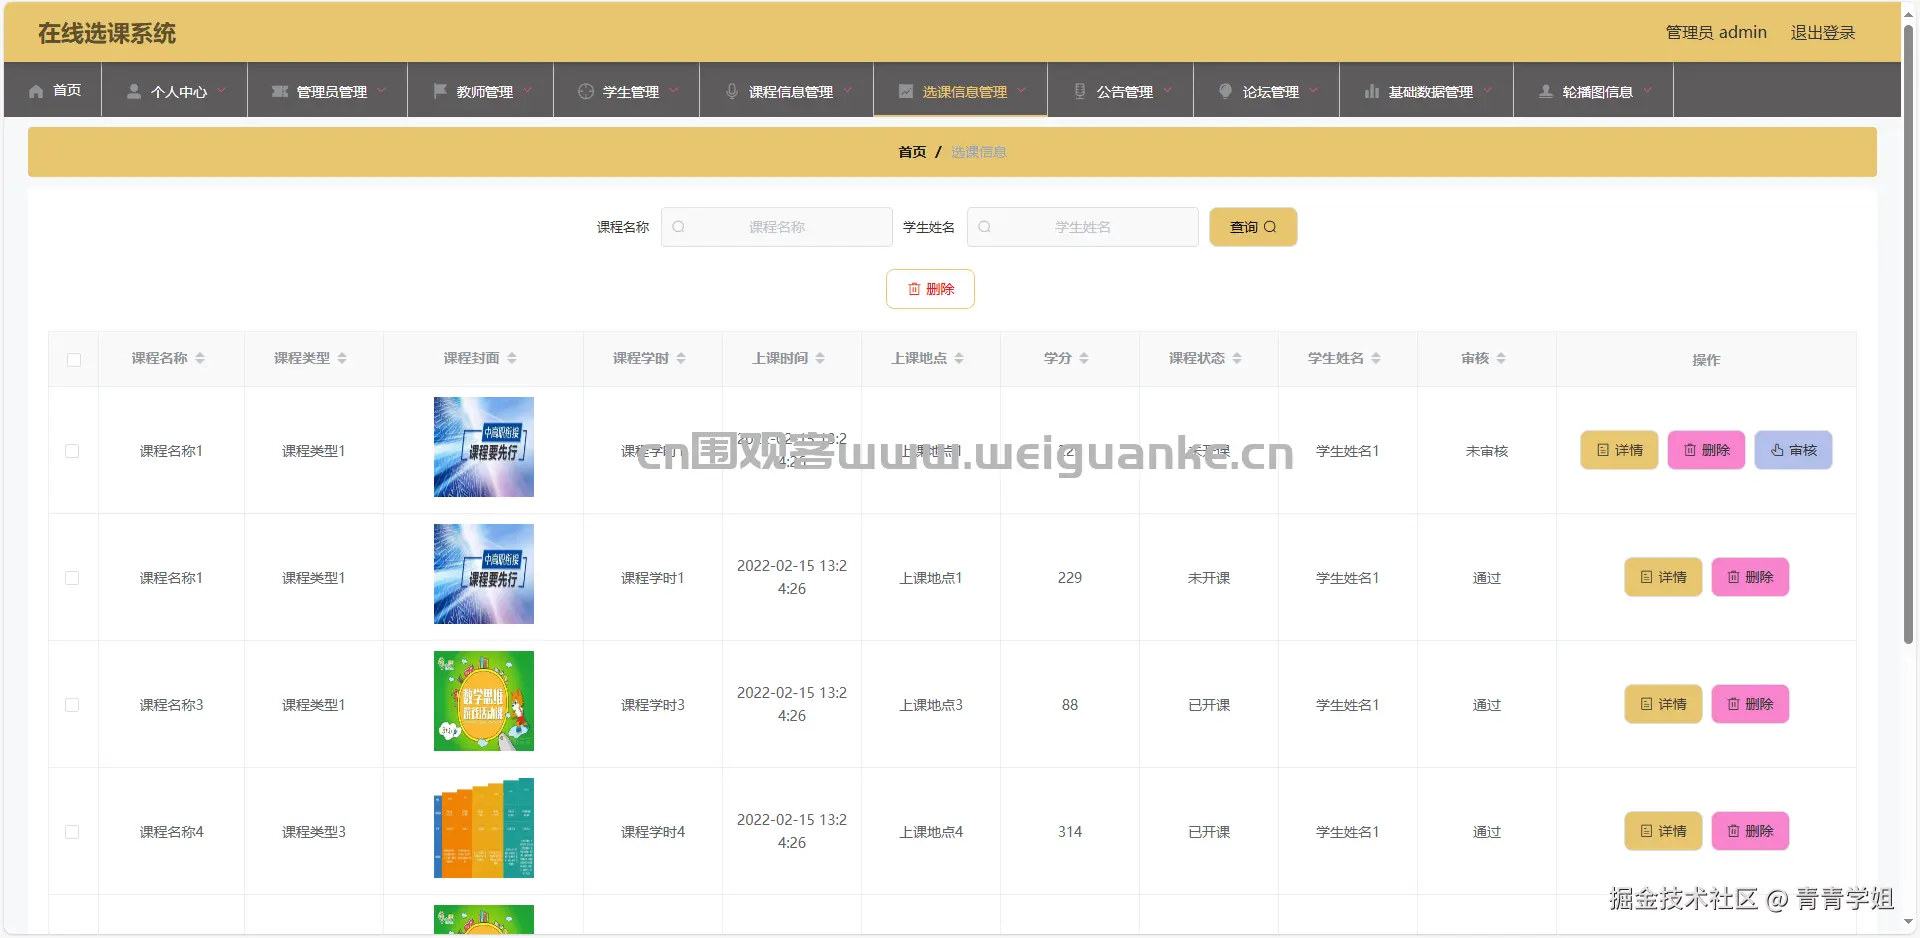
Task: Sort by 学分 using its sort arrows
Action: (x=1084, y=358)
